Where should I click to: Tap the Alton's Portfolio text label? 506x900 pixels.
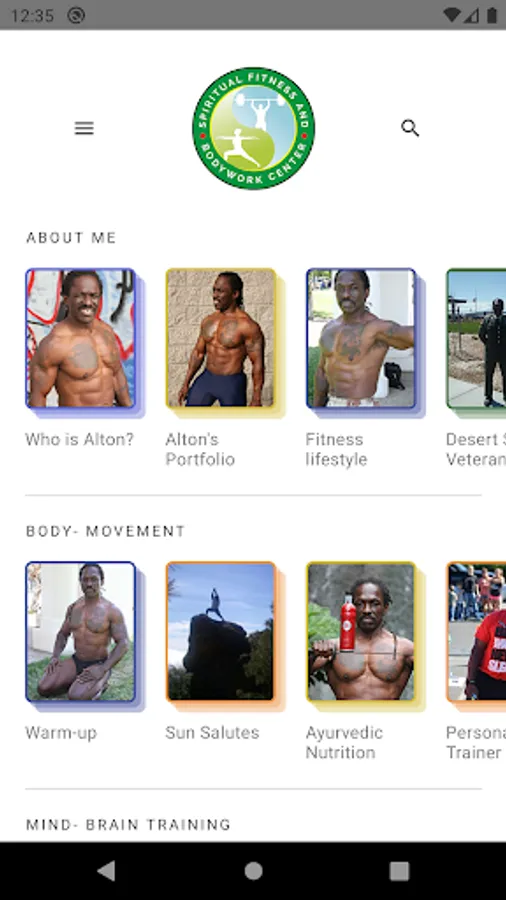200,449
